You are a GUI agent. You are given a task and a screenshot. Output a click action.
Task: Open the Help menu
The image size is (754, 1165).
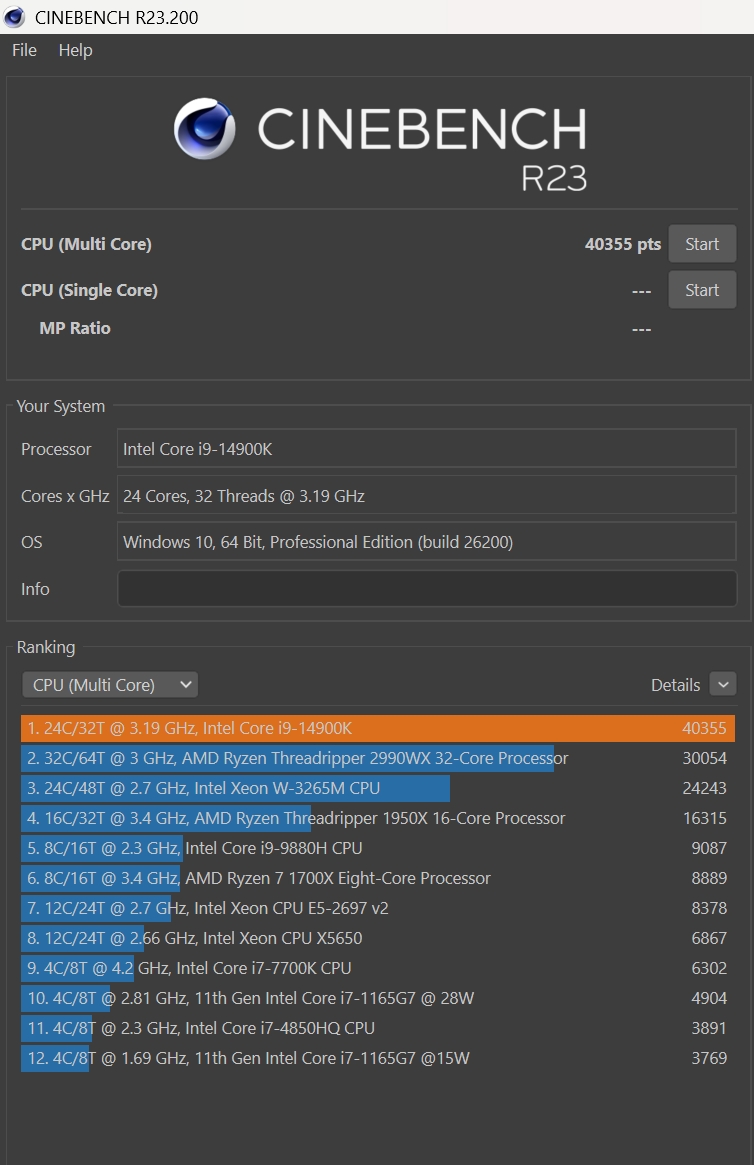75,50
